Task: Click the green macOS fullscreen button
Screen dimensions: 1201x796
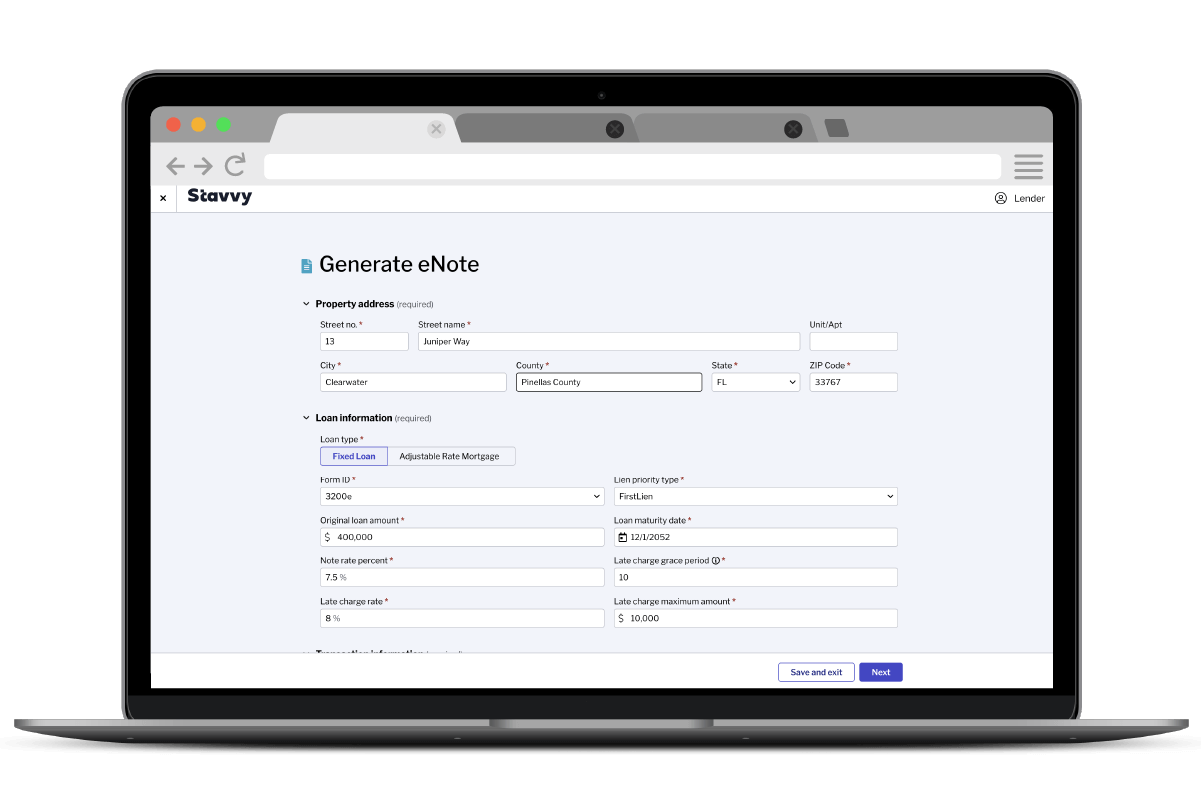Action: [224, 125]
